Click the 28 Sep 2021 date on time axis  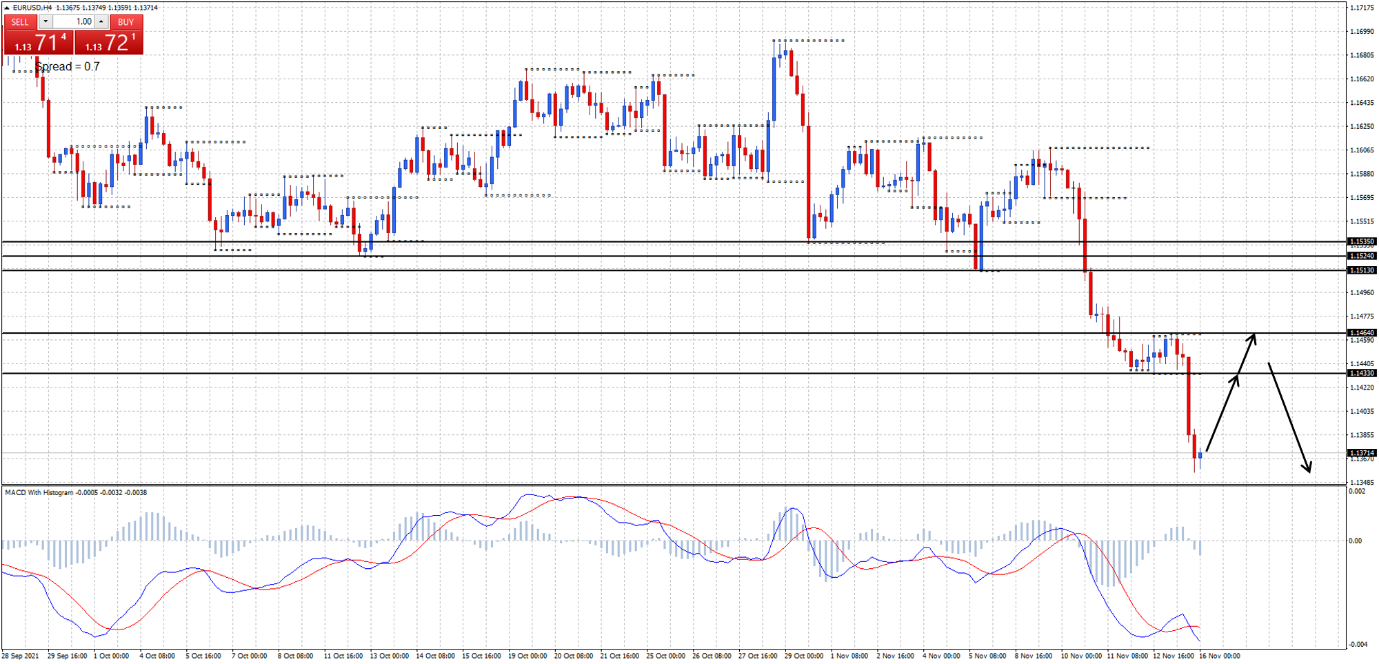pos(23,656)
